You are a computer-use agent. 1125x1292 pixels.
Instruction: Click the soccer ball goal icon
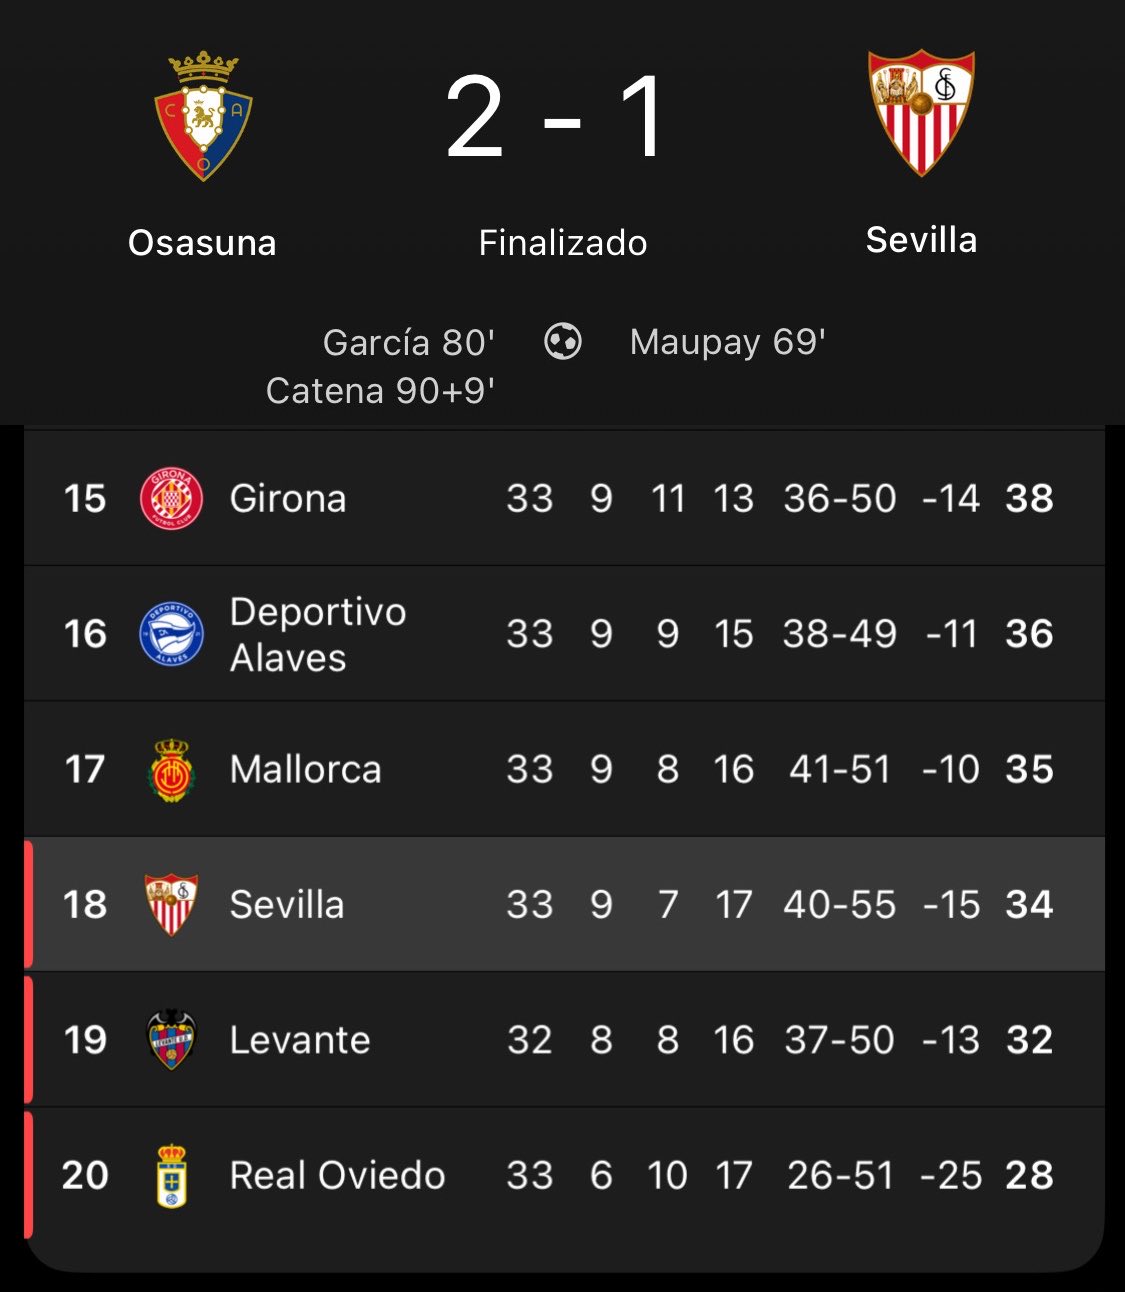(563, 342)
